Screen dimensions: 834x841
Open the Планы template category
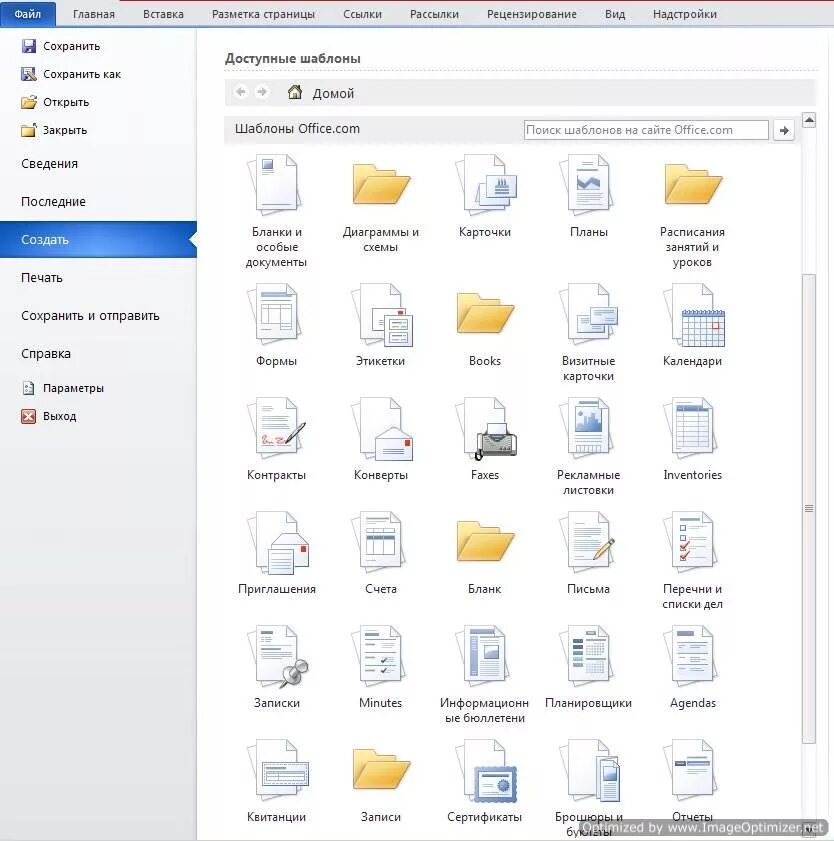(588, 195)
